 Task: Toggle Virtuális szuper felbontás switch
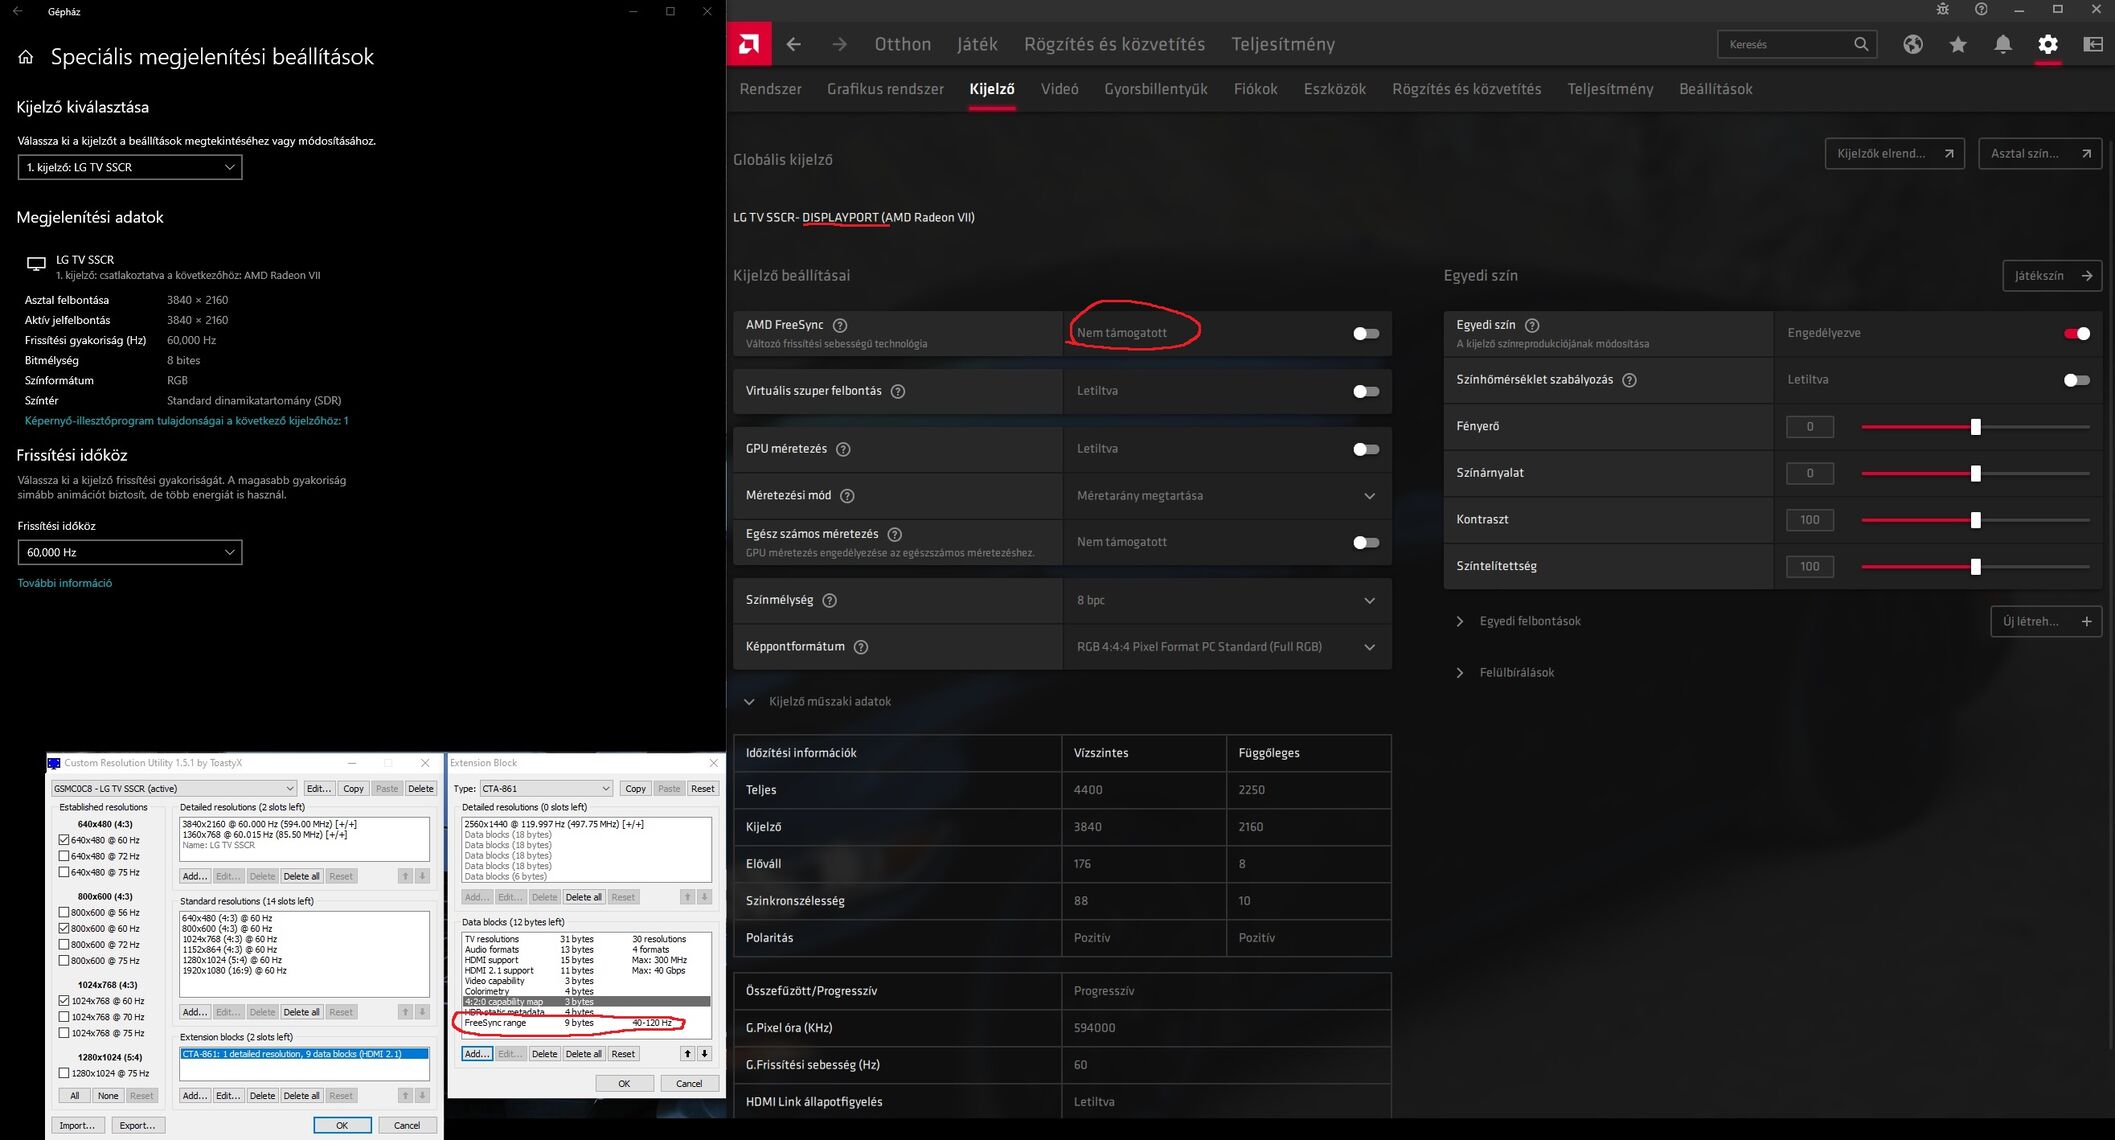point(1365,391)
